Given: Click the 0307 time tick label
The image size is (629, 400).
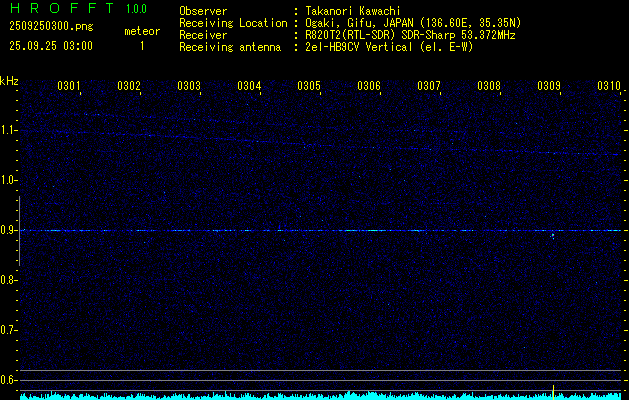Looking at the screenshot, I should [429, 86].
